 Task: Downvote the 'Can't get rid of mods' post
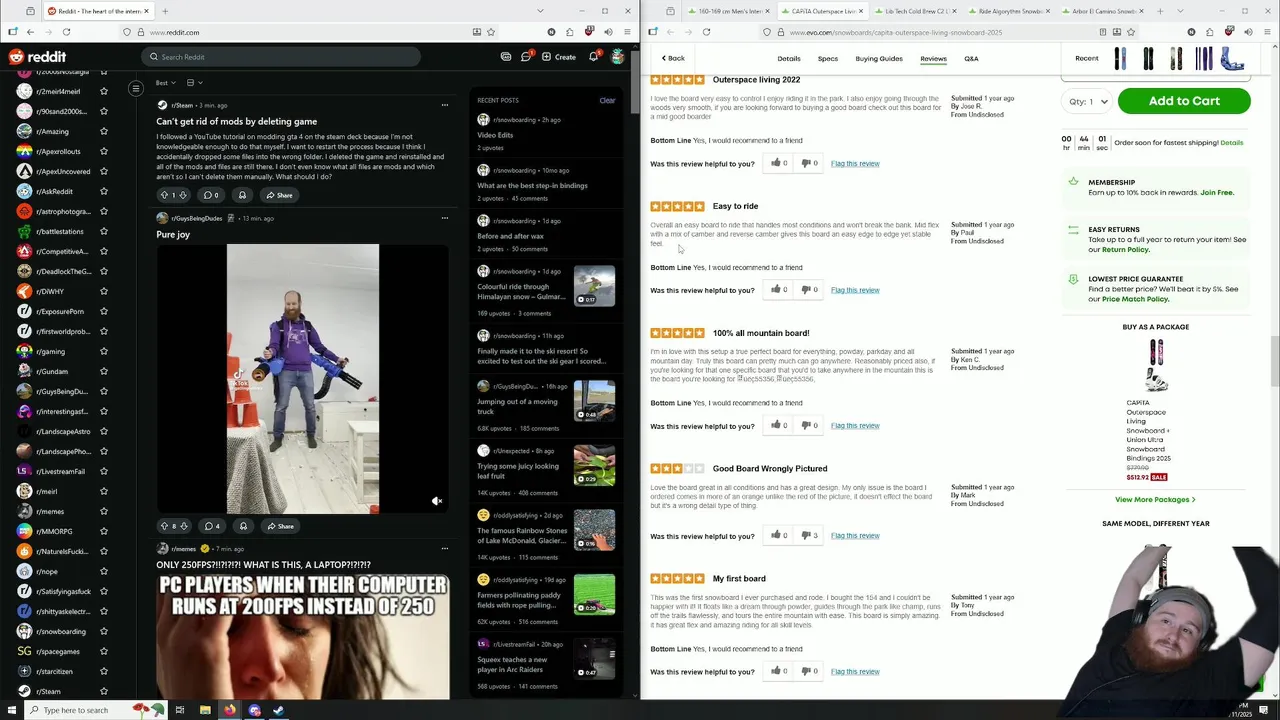(182, 195)
